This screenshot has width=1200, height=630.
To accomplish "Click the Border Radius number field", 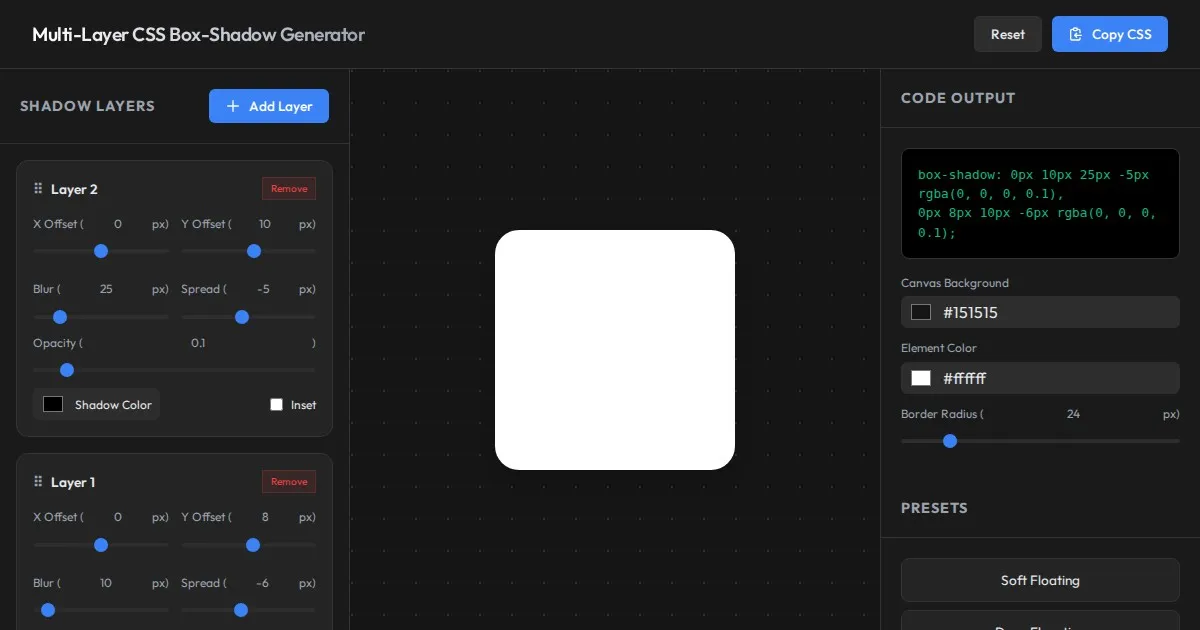I will [1073, 414].
